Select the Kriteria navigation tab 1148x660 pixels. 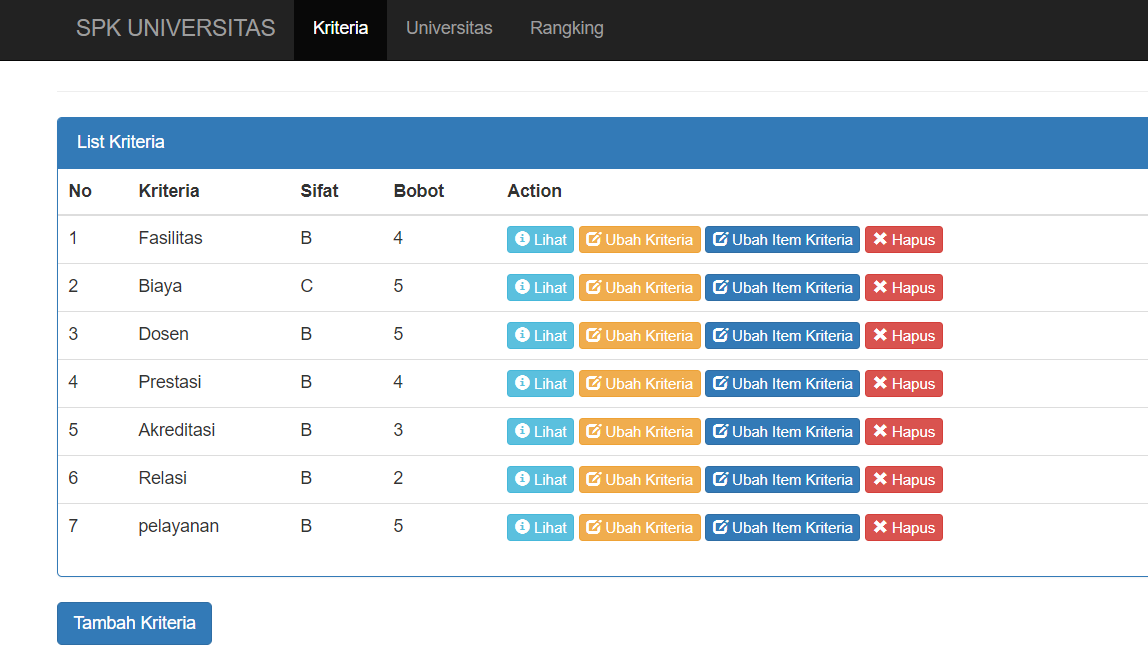tap(340, 28)
